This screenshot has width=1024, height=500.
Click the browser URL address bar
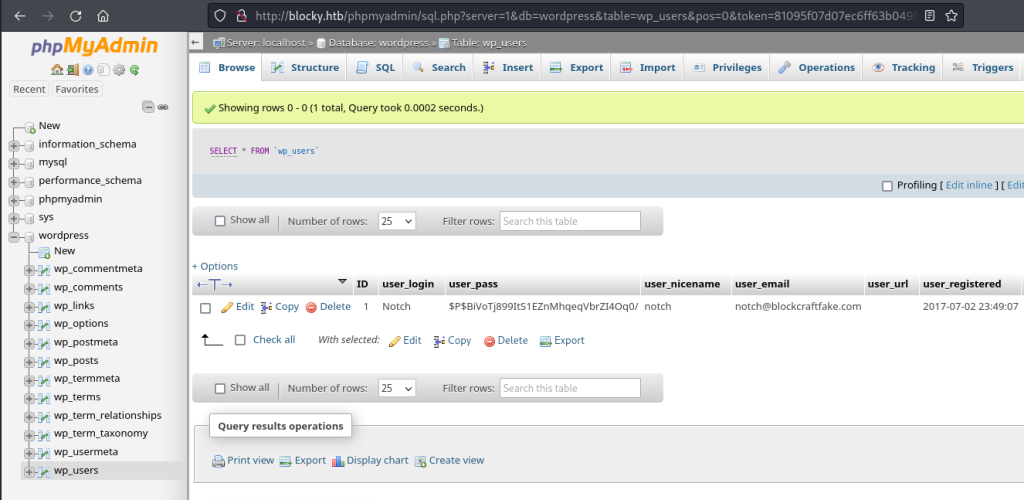(x=584, y=16)
